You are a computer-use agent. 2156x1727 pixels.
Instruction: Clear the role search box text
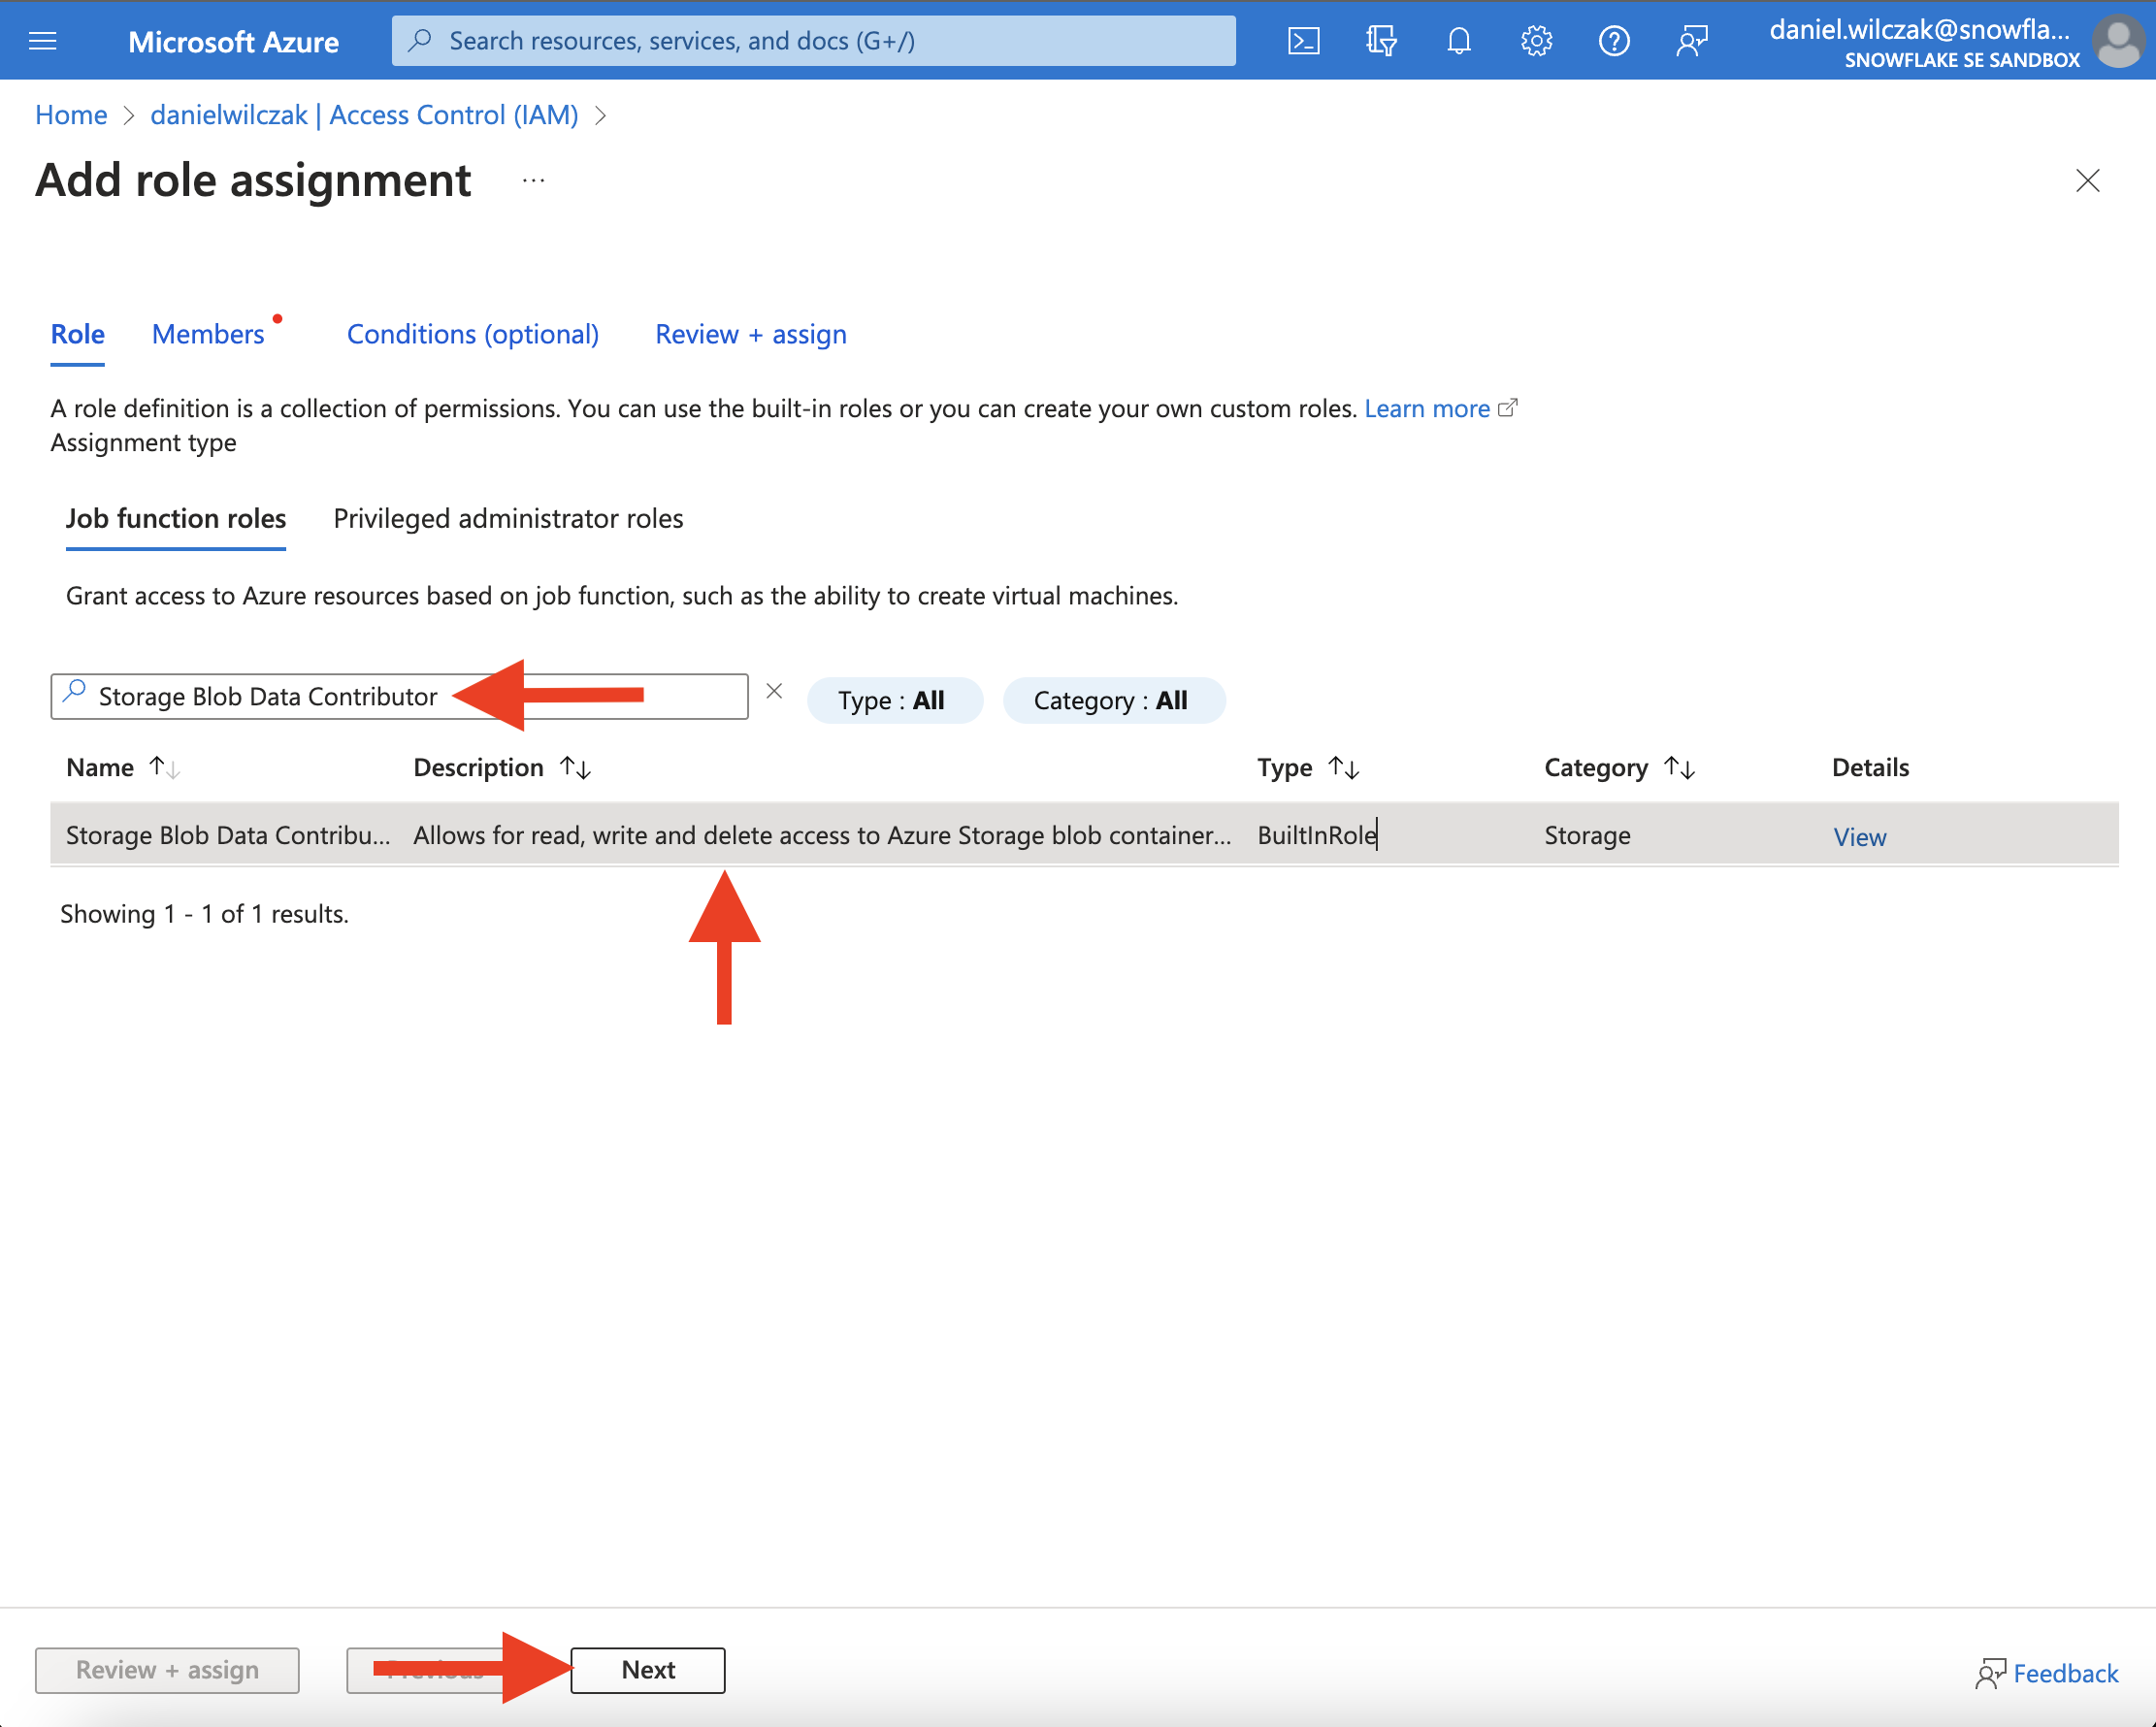coord(774,691)
